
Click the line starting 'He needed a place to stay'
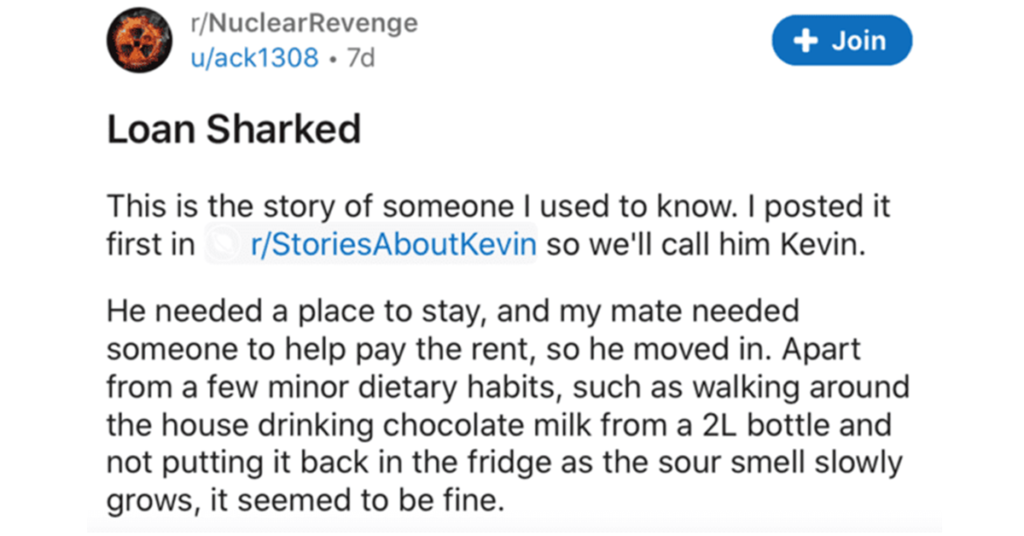[453, 311]
